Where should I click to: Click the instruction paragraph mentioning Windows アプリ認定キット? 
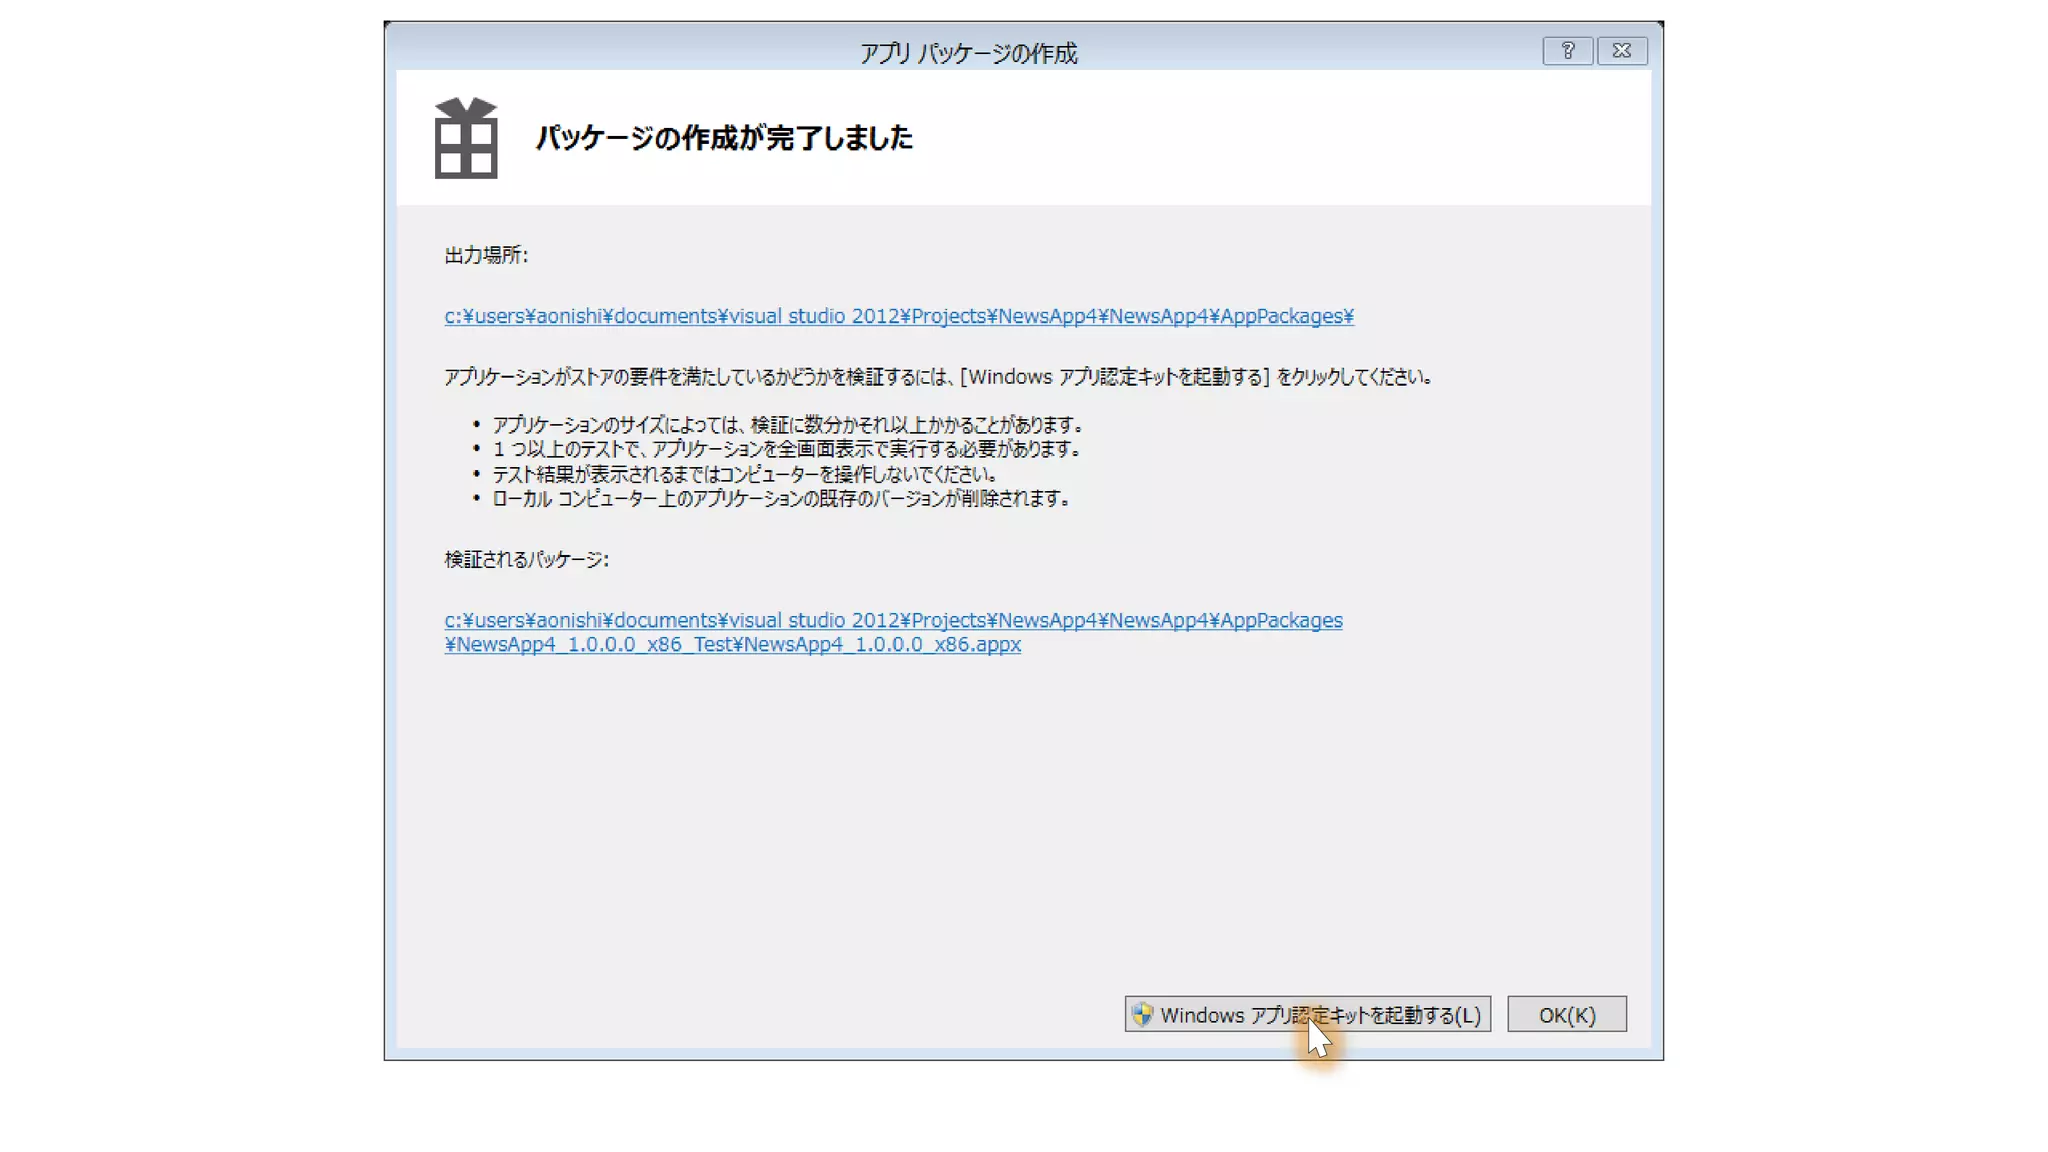click(938, 377)
